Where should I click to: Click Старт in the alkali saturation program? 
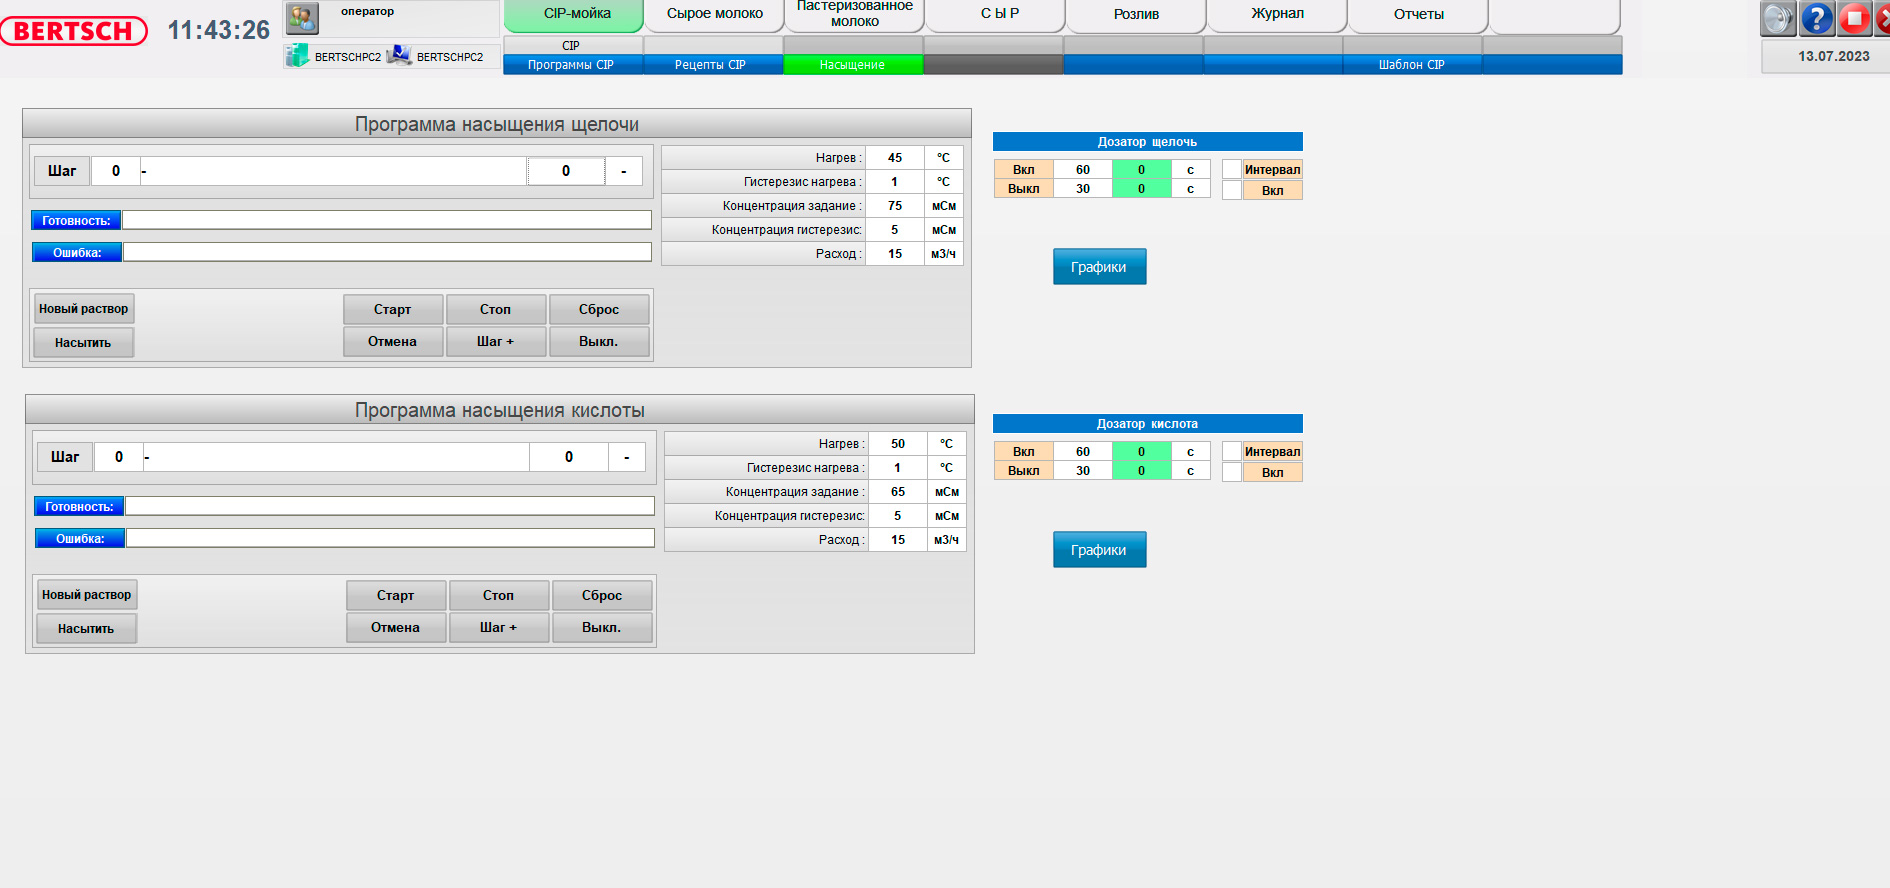pyautogui.click(x=393, y=309)
